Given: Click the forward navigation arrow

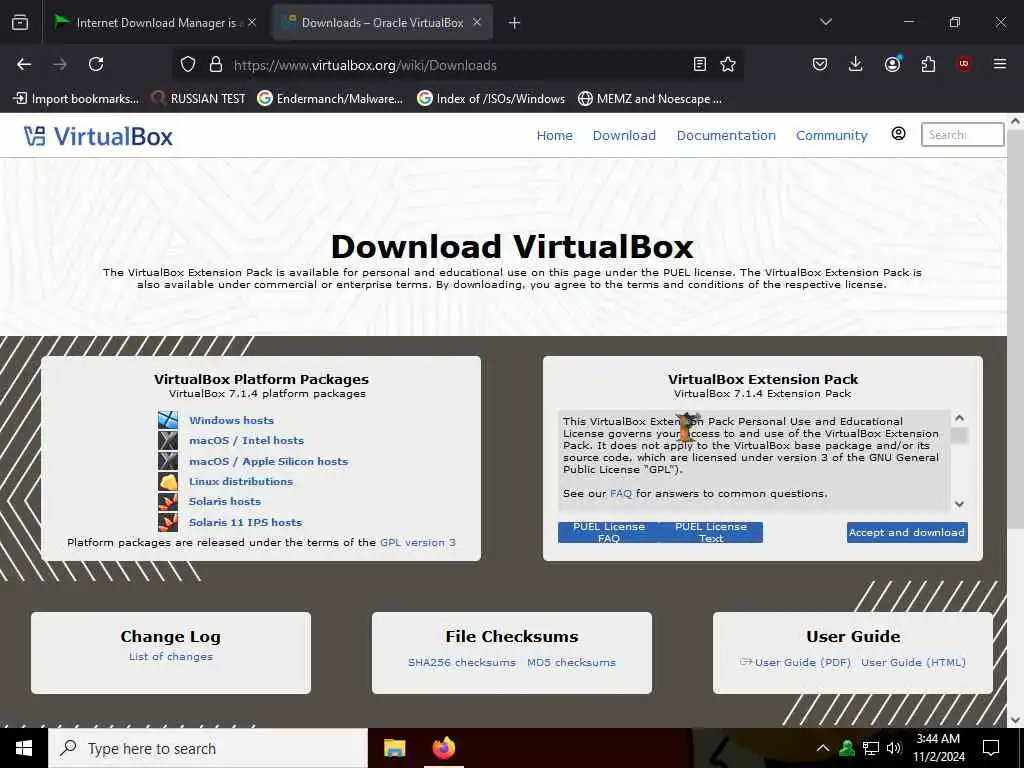Looking at the screenshot, I should point(60,64).
